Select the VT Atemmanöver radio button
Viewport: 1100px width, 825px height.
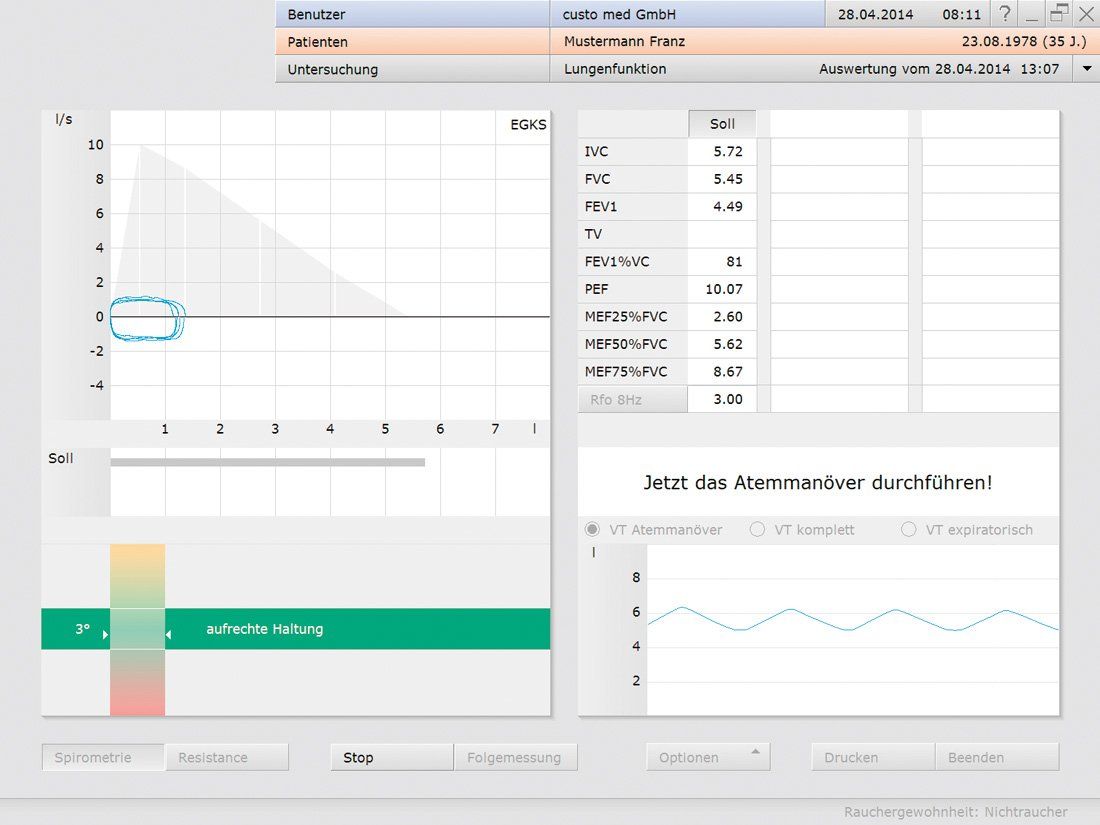click(593, 529)
